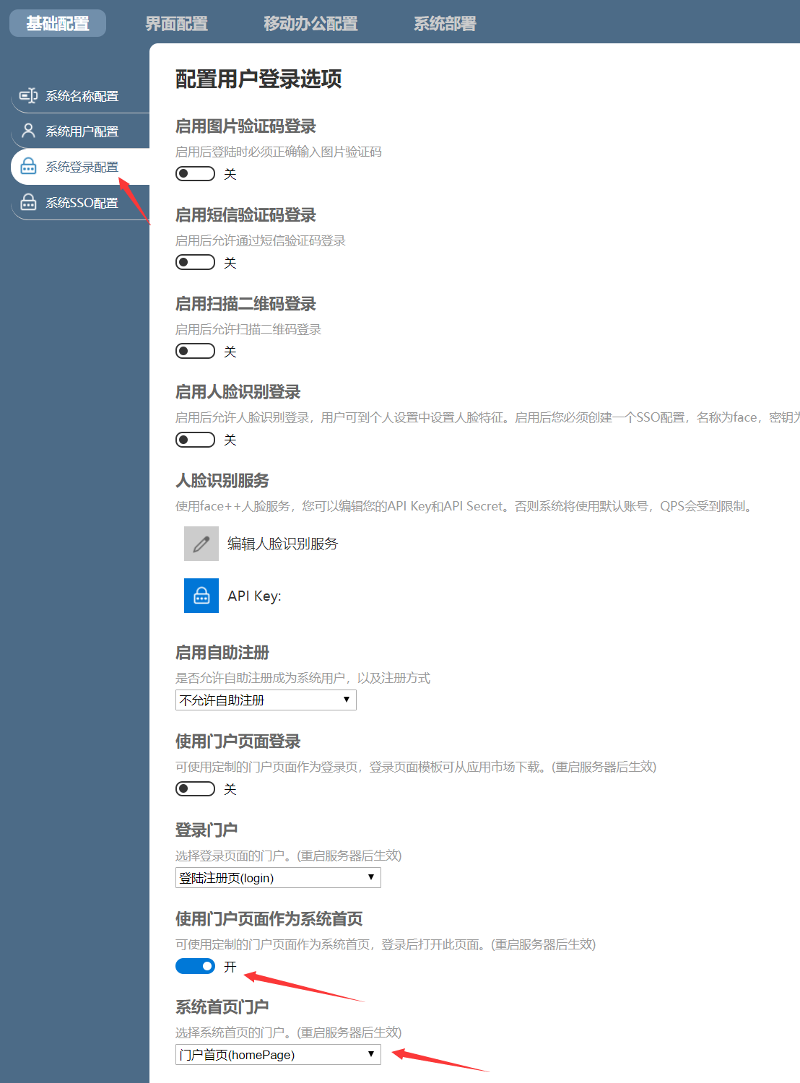Click the 编辑人脸识别服务 link text
This screenshot has height=1083, width=800.
point(282,544)
